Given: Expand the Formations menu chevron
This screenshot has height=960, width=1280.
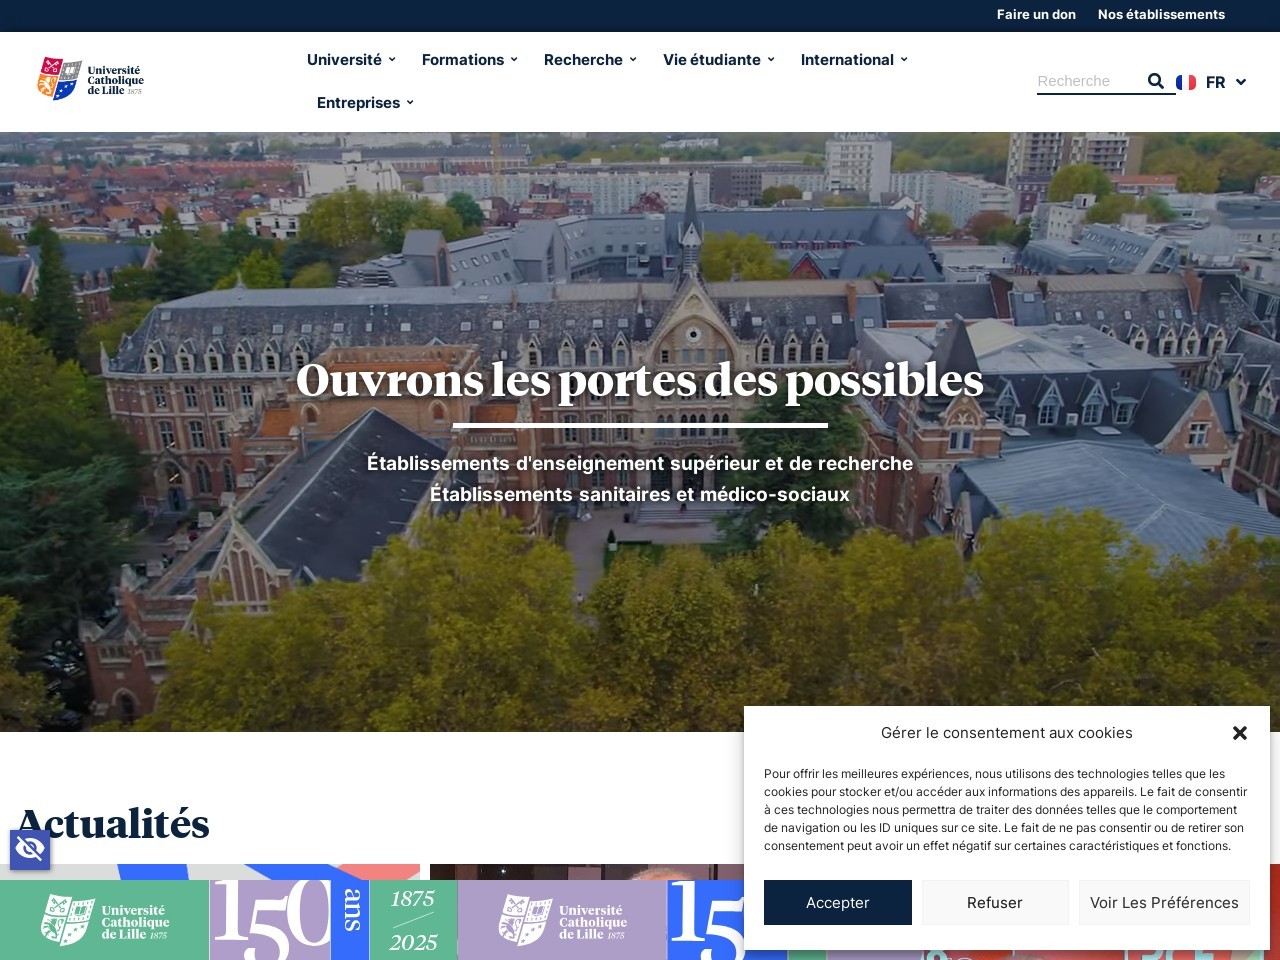Looking at the screenshot, I should coord(514,59).
